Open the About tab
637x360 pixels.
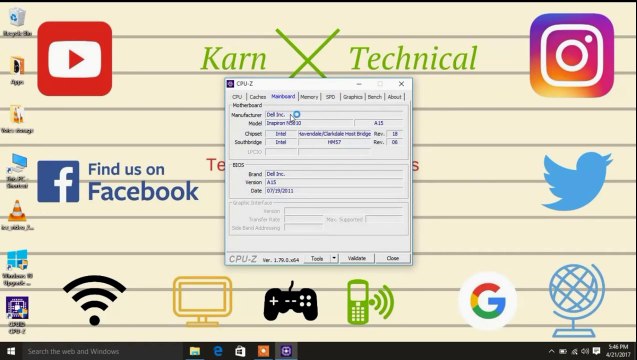pos(394,97)
